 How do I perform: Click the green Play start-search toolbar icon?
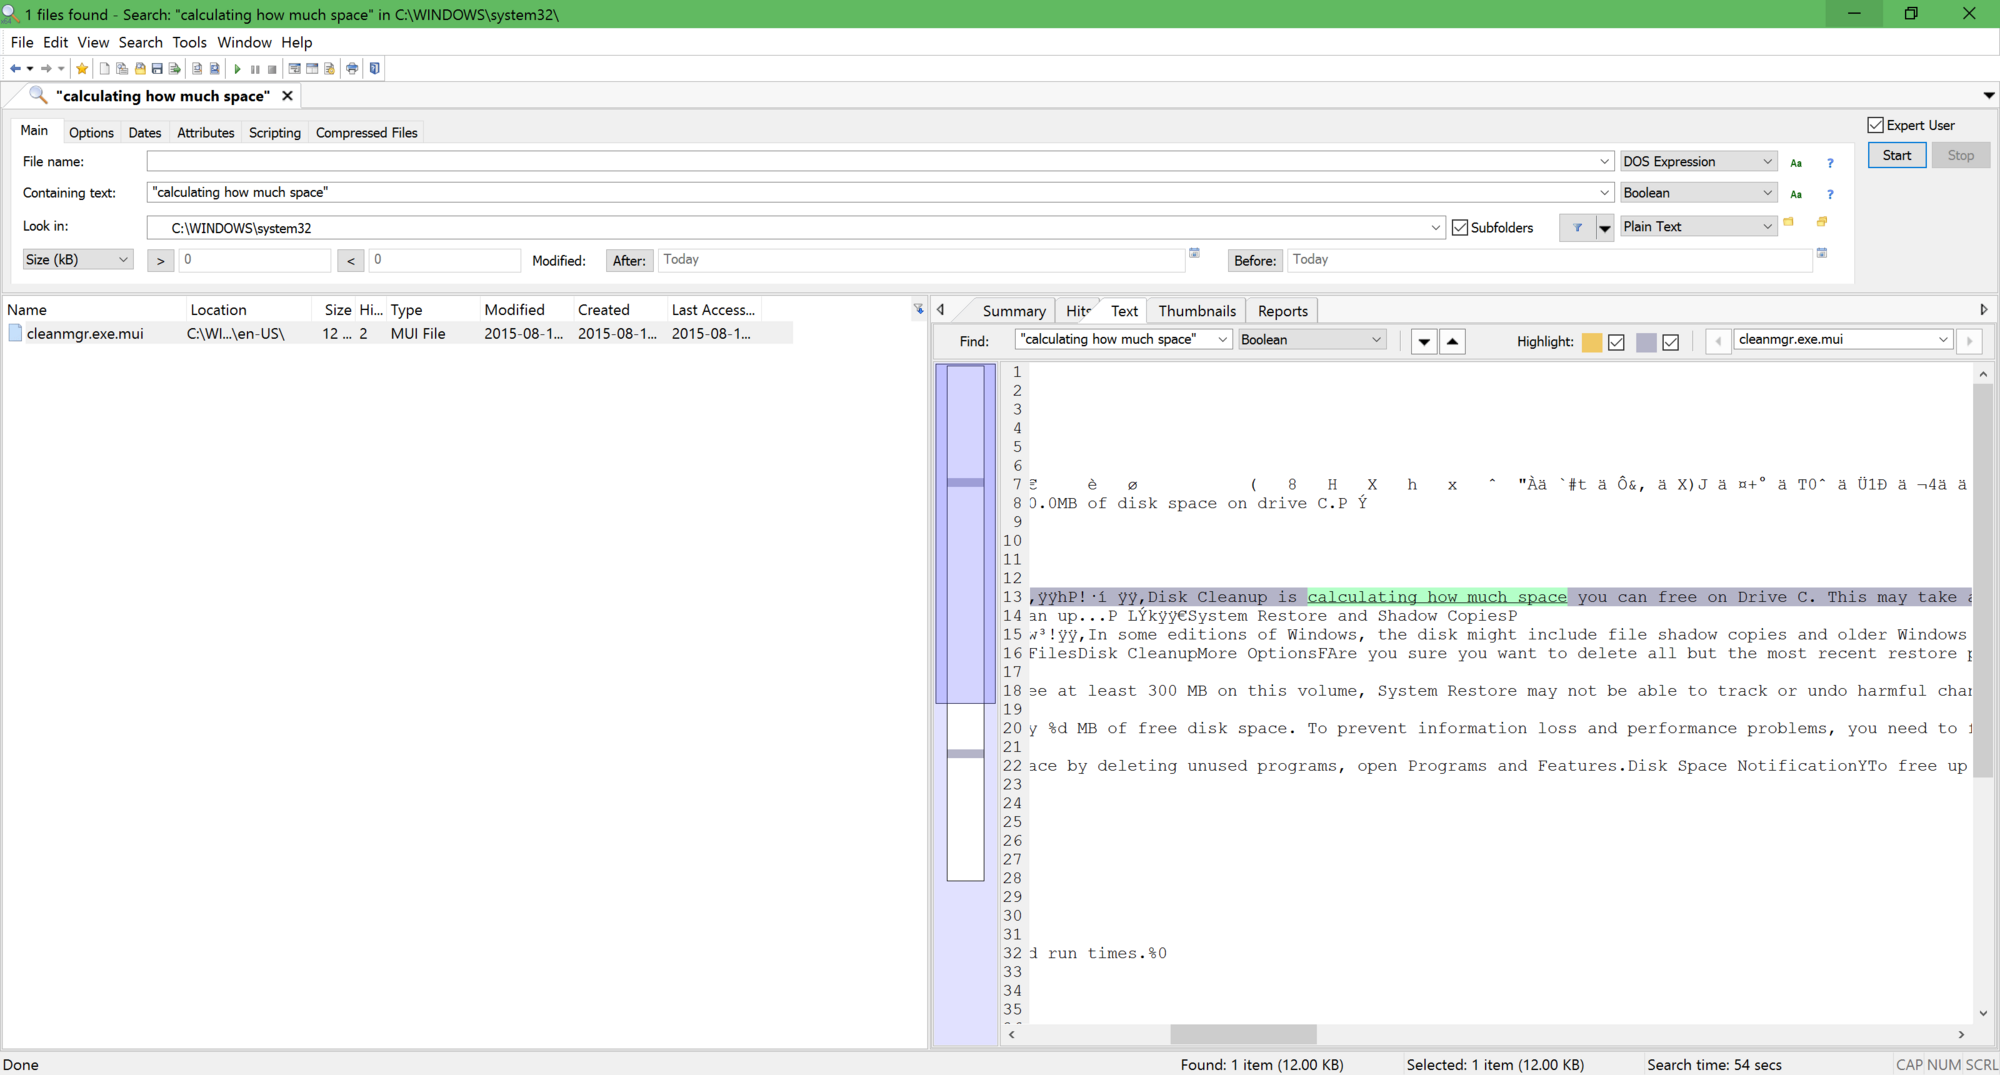(x=237, y=69)
